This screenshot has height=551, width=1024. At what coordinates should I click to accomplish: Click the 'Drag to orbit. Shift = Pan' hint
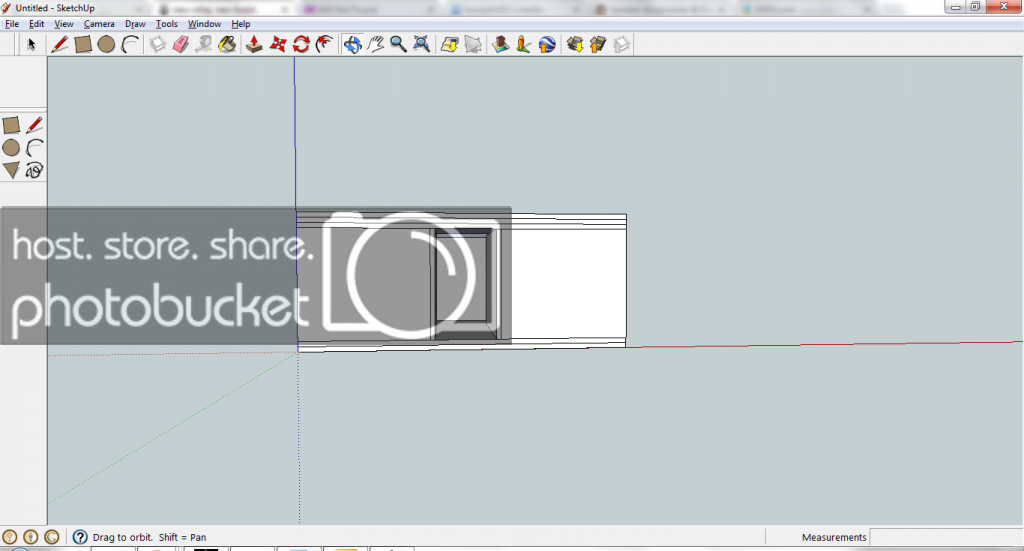point(150,537)
